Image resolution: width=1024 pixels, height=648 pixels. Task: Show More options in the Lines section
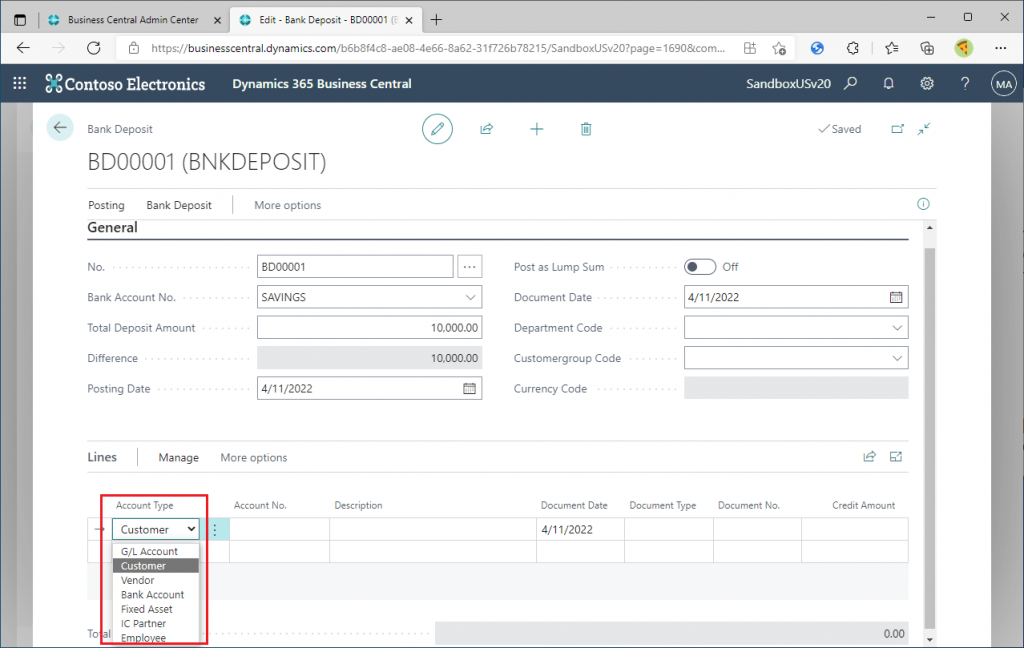(x=253, y=457)
